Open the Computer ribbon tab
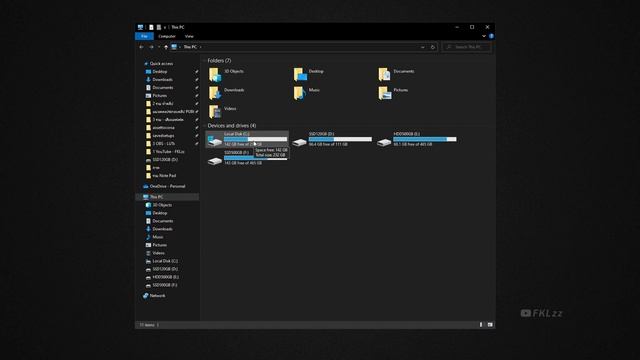 click(167, 36)
